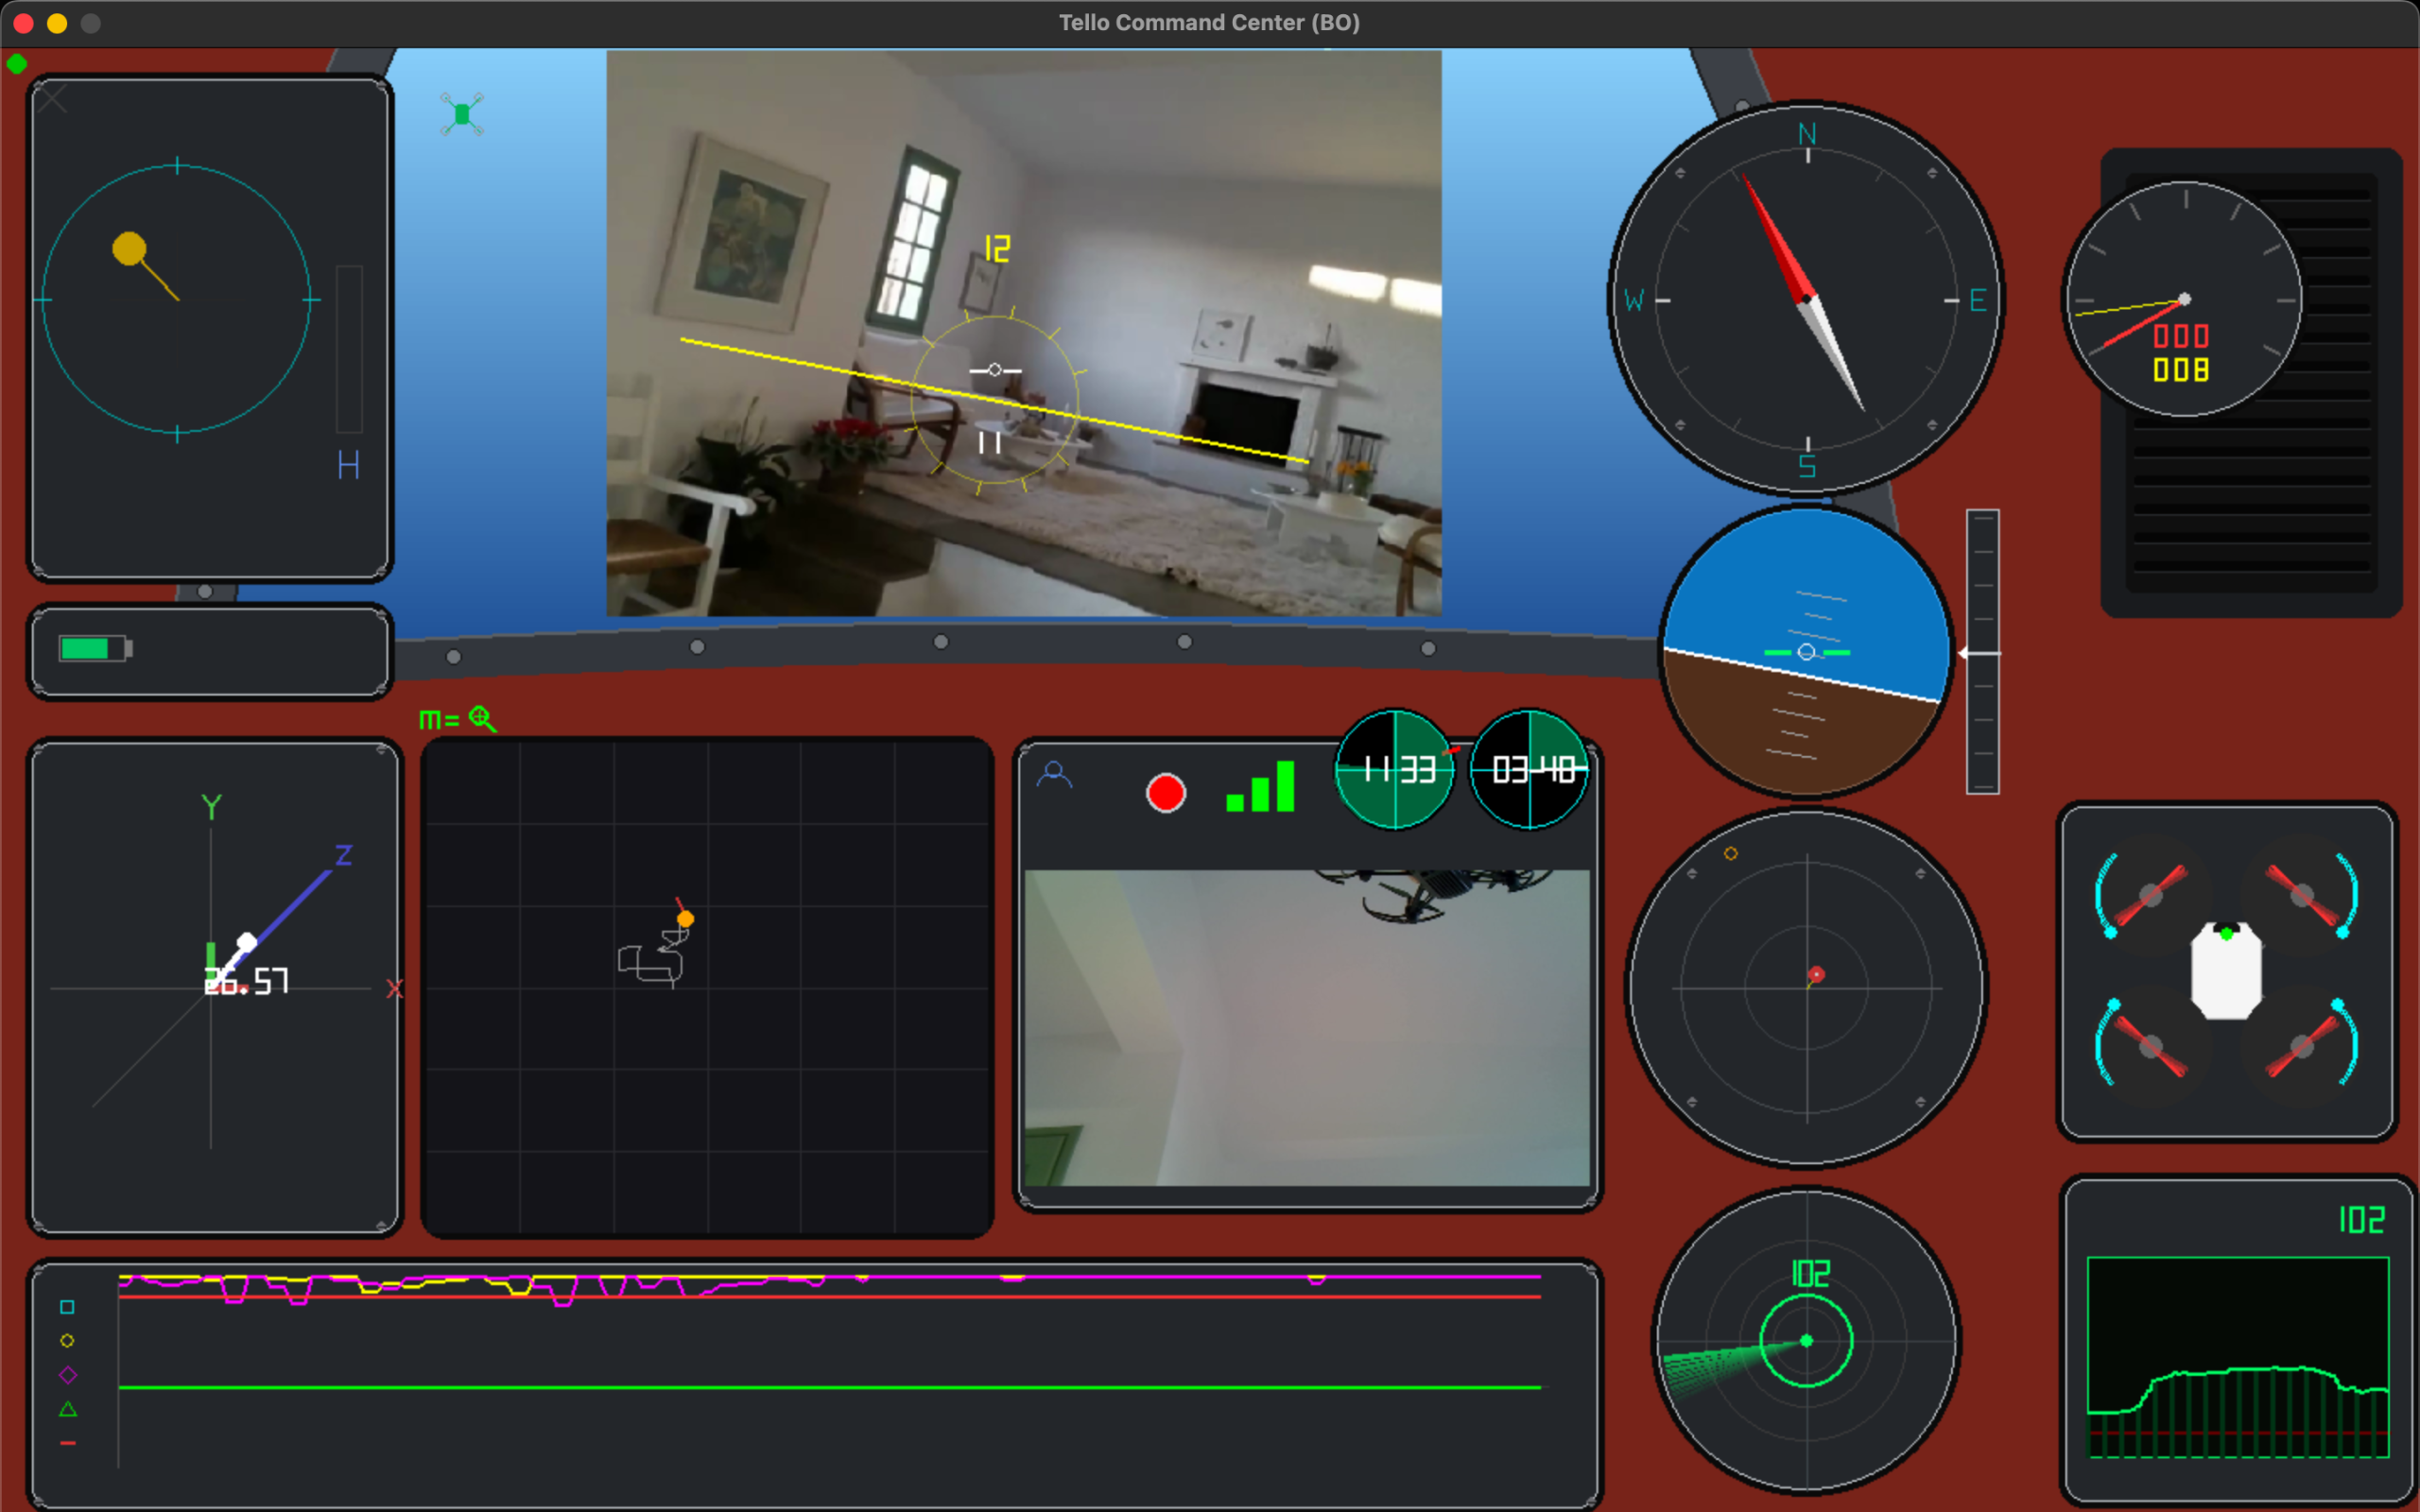Click the 11 33 timer dial
The image size is (2420, 1512).
click(x=1395, y=769)
